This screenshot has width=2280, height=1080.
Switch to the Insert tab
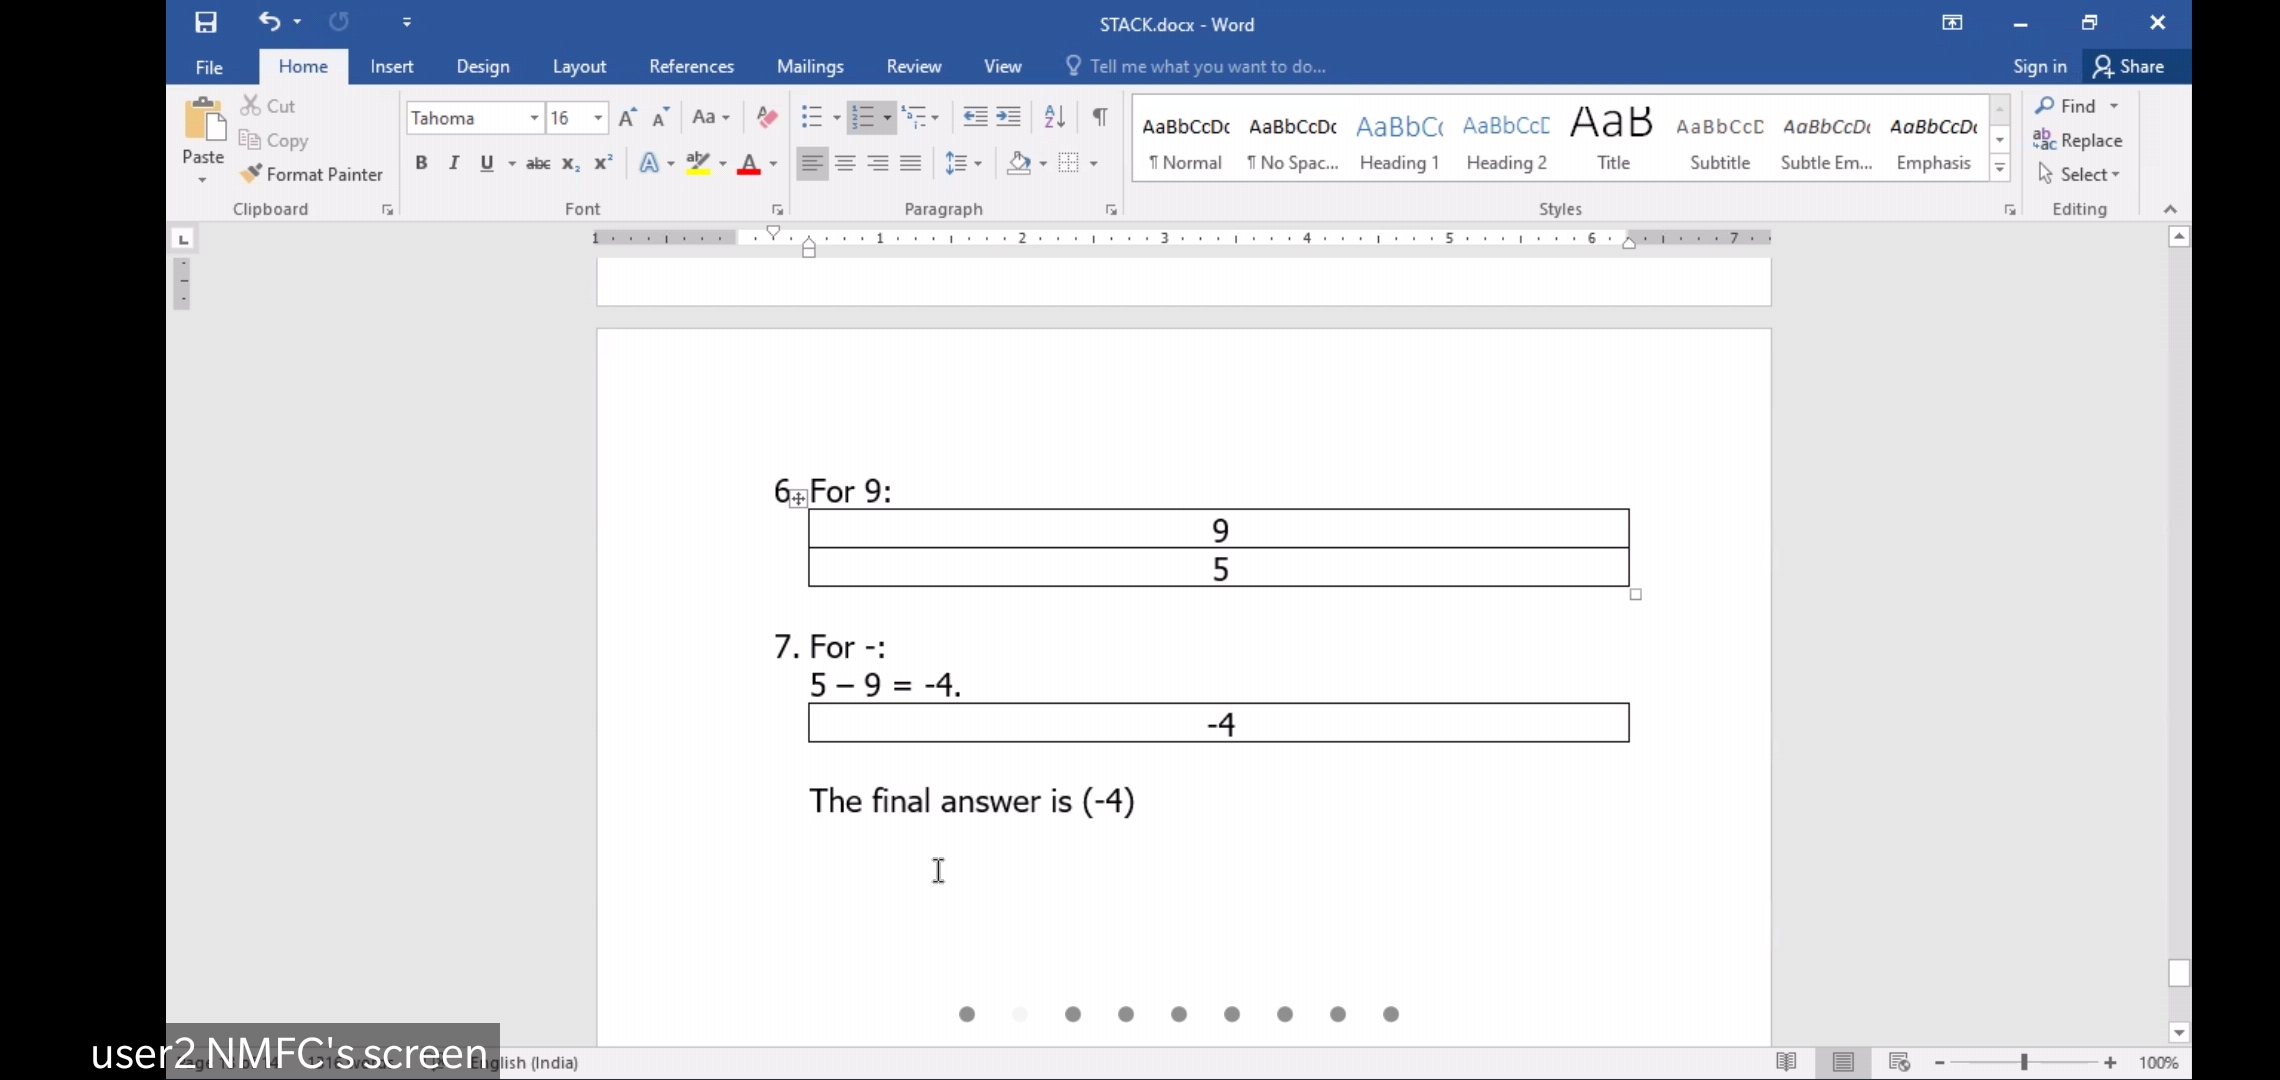tap(391, 66)
